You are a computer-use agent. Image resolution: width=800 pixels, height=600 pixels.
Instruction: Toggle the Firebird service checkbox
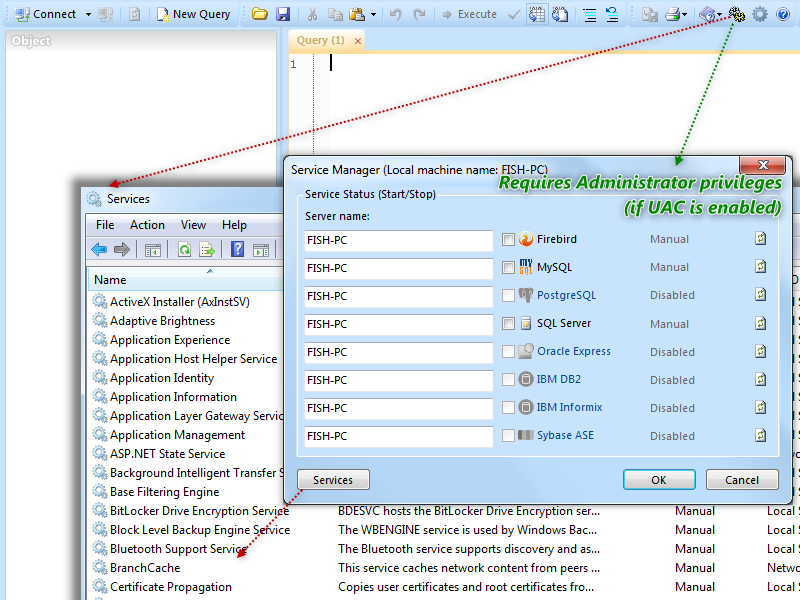[x=508, y=239]
